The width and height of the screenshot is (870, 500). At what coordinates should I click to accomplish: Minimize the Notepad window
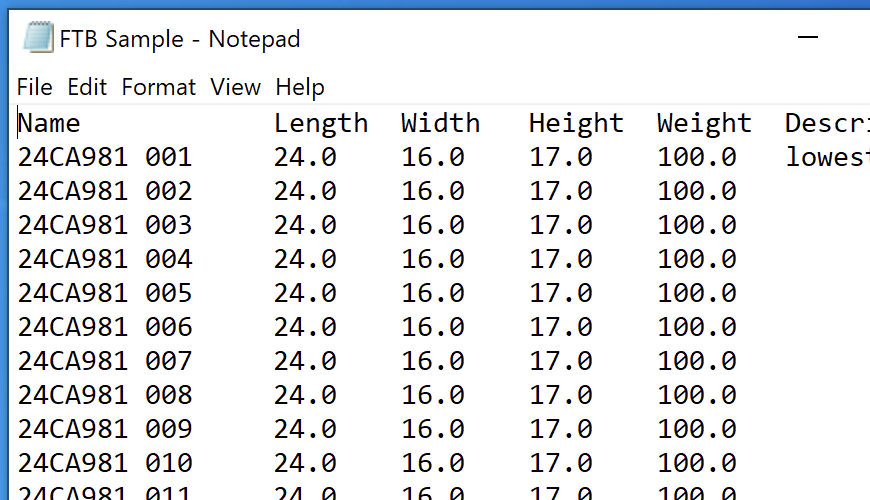click(x=808, y=38)
